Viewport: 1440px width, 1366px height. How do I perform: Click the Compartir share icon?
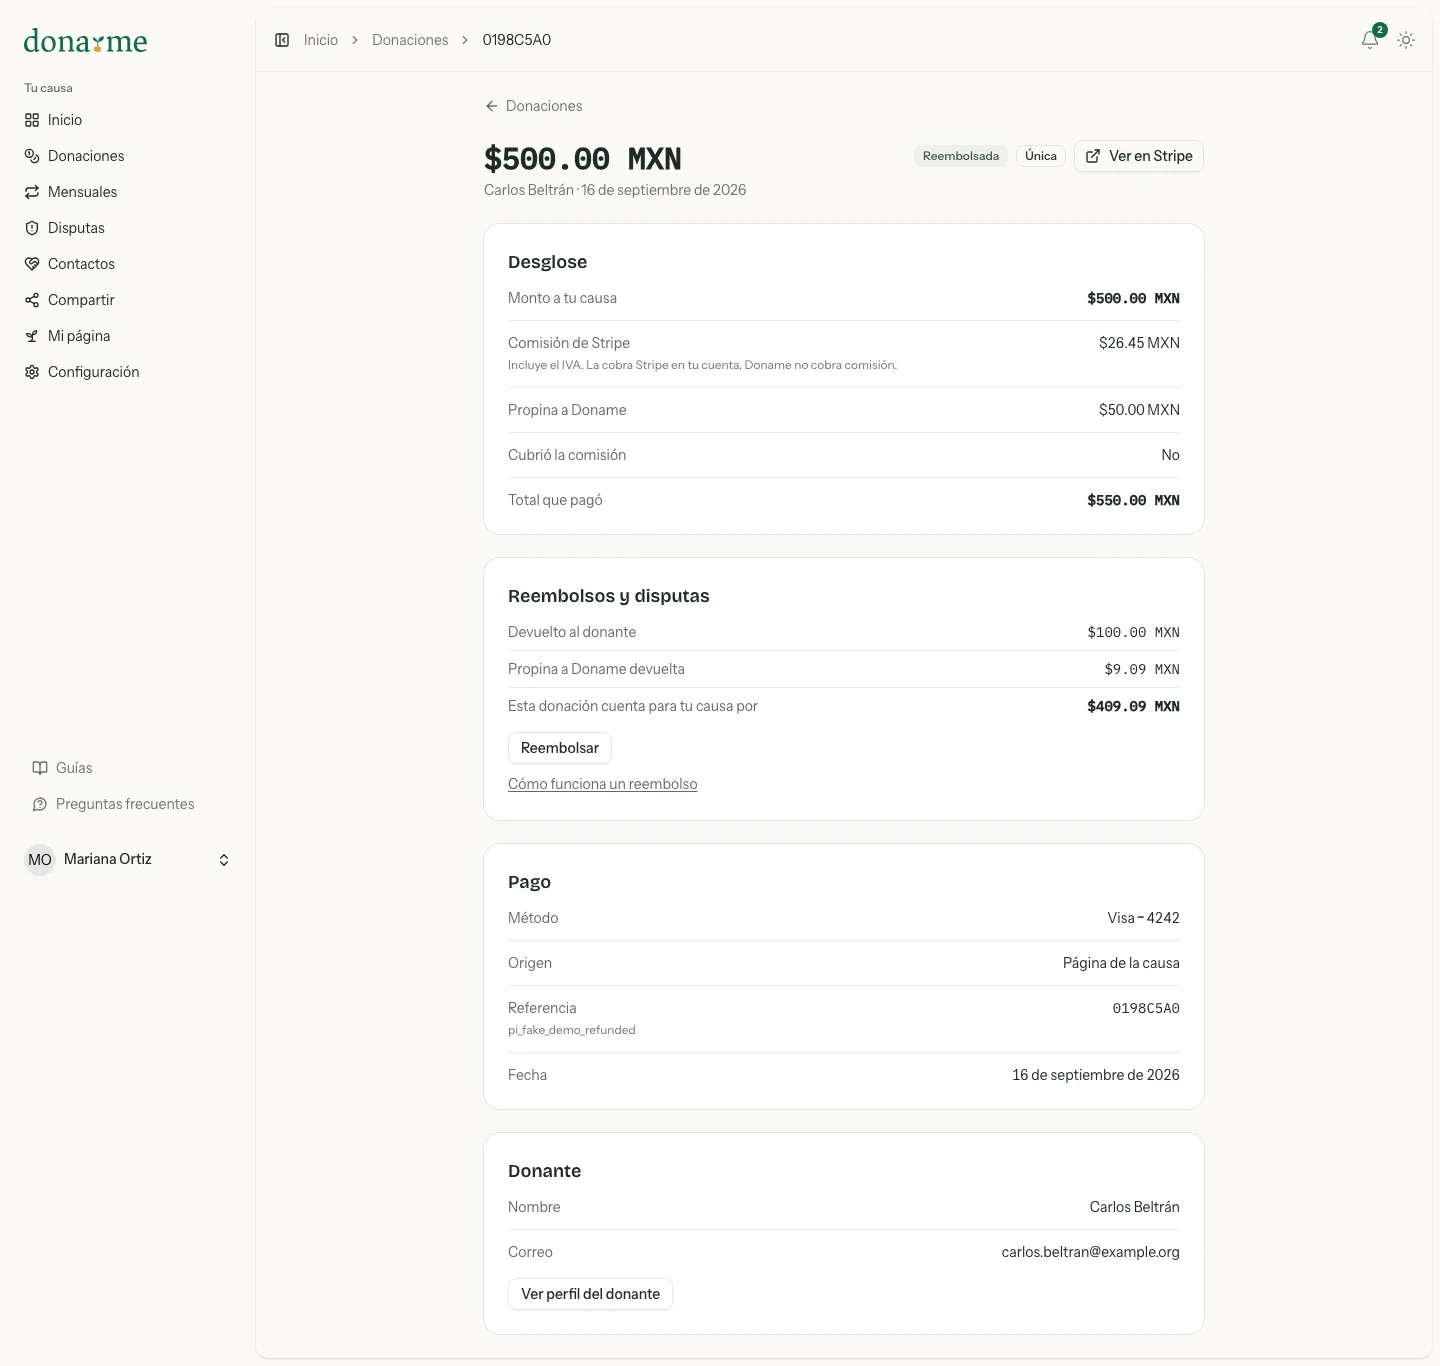click(32, 300)
